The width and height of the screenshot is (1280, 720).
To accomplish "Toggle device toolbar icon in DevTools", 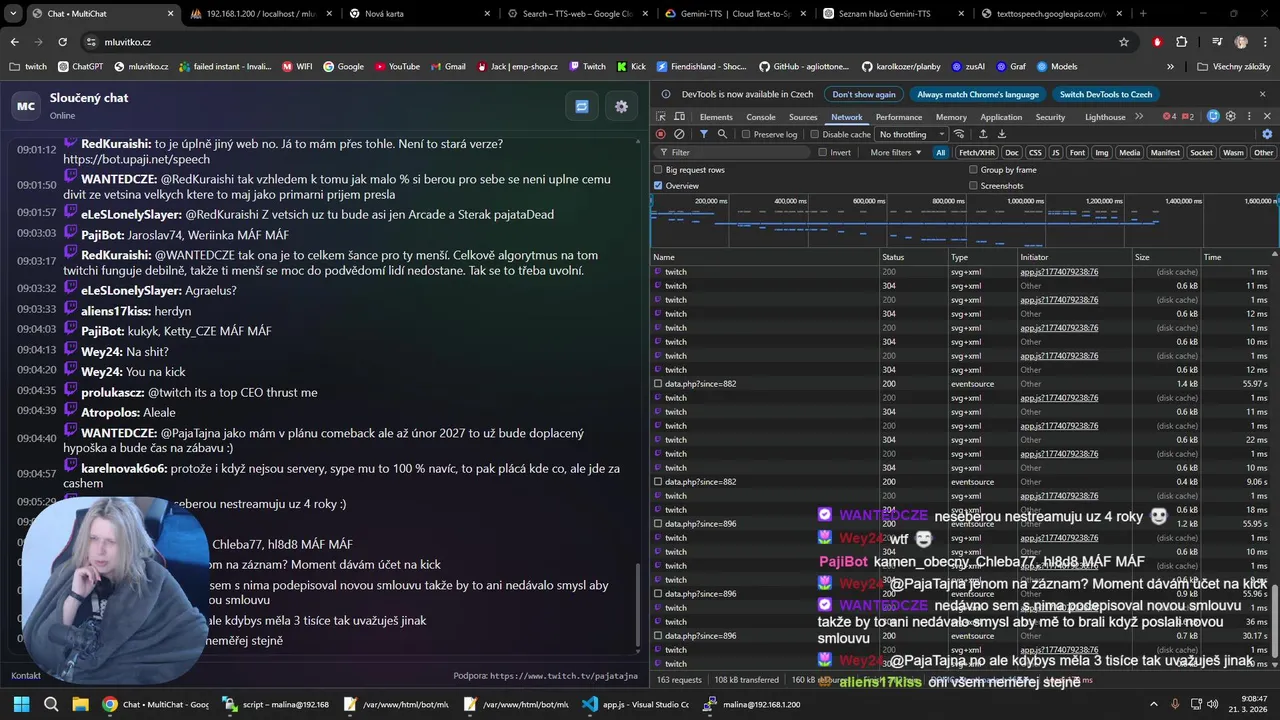I will tap(679, 117).
